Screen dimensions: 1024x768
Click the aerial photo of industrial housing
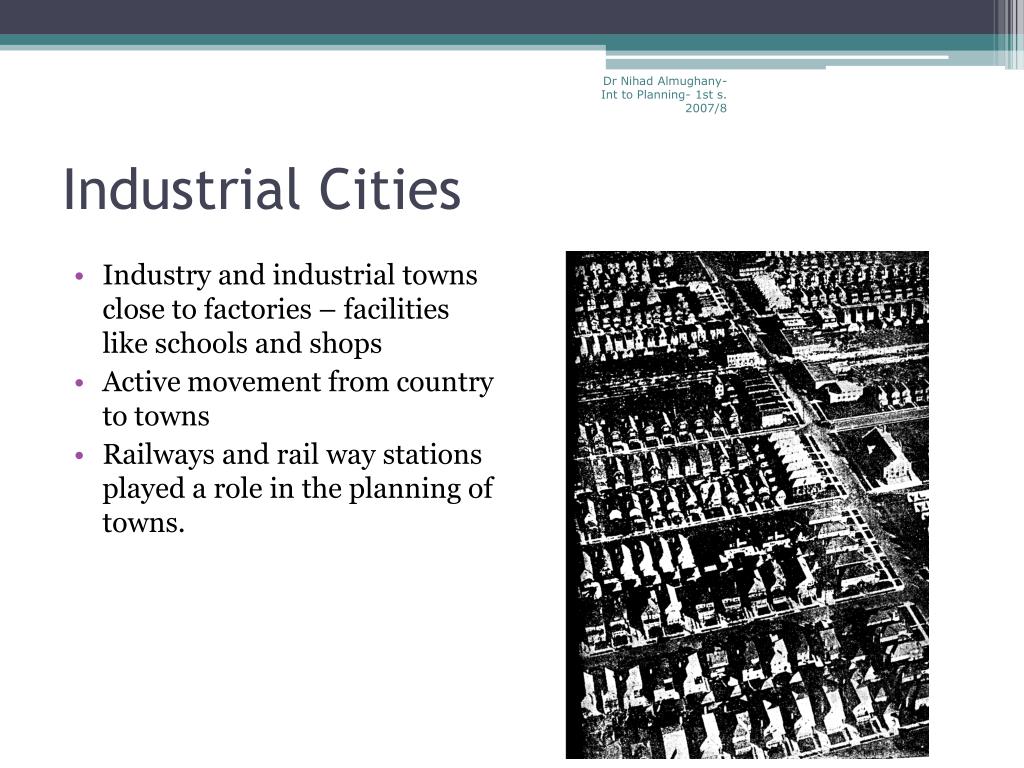click(x=747, y=504)
